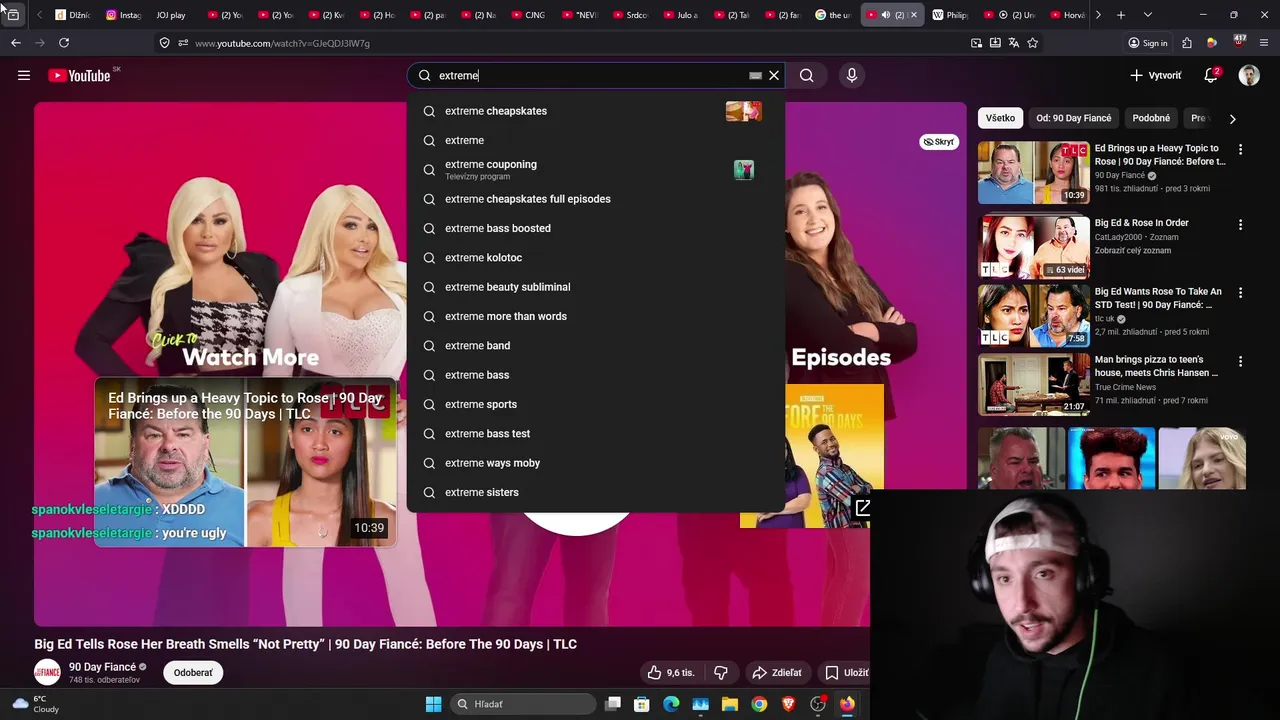The height and width of the screenshot is (720, 1280).
Task: Select the 'extreme bass test' suggestion
Action: click(596, 433)
